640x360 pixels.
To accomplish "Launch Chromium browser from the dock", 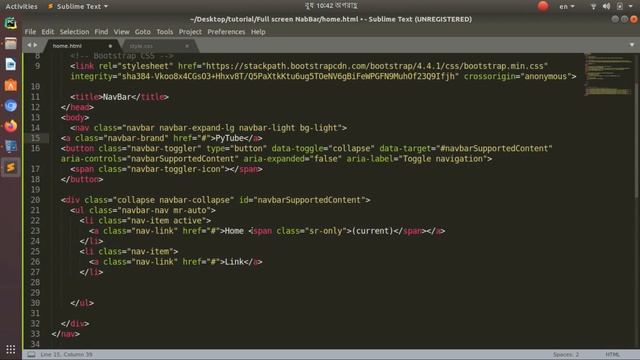I will point(11,106).
